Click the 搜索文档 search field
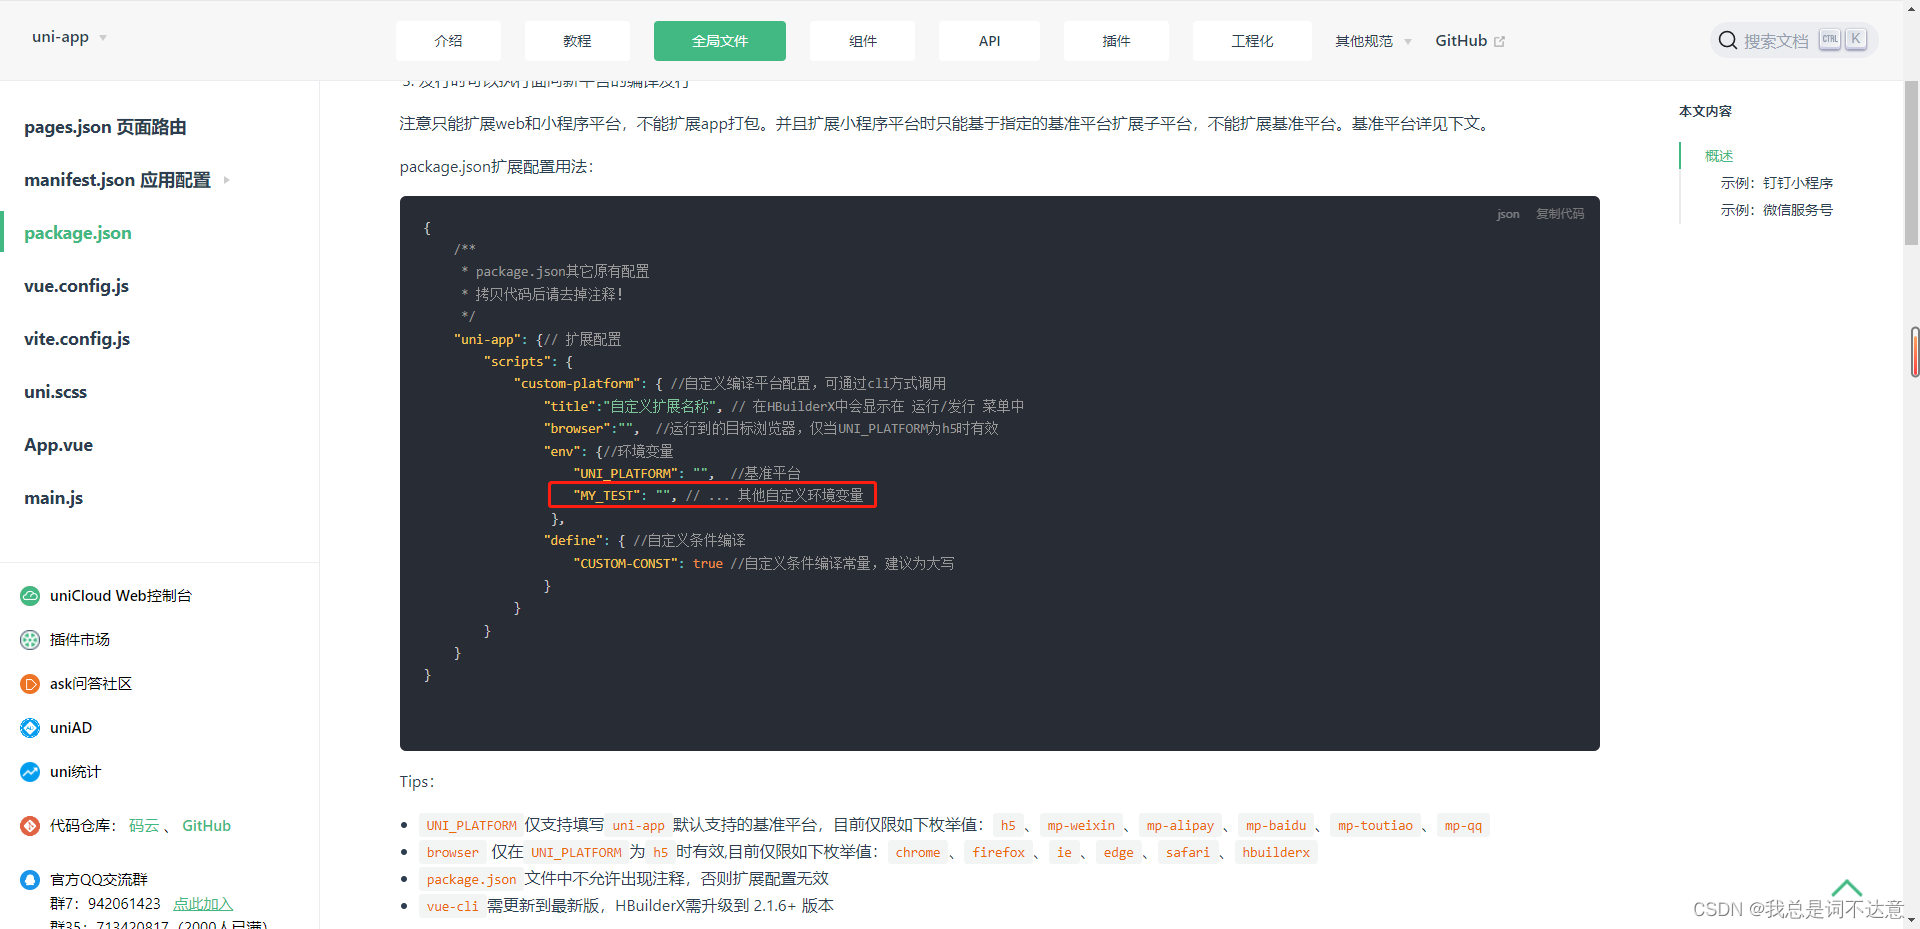 (1793, 40)
